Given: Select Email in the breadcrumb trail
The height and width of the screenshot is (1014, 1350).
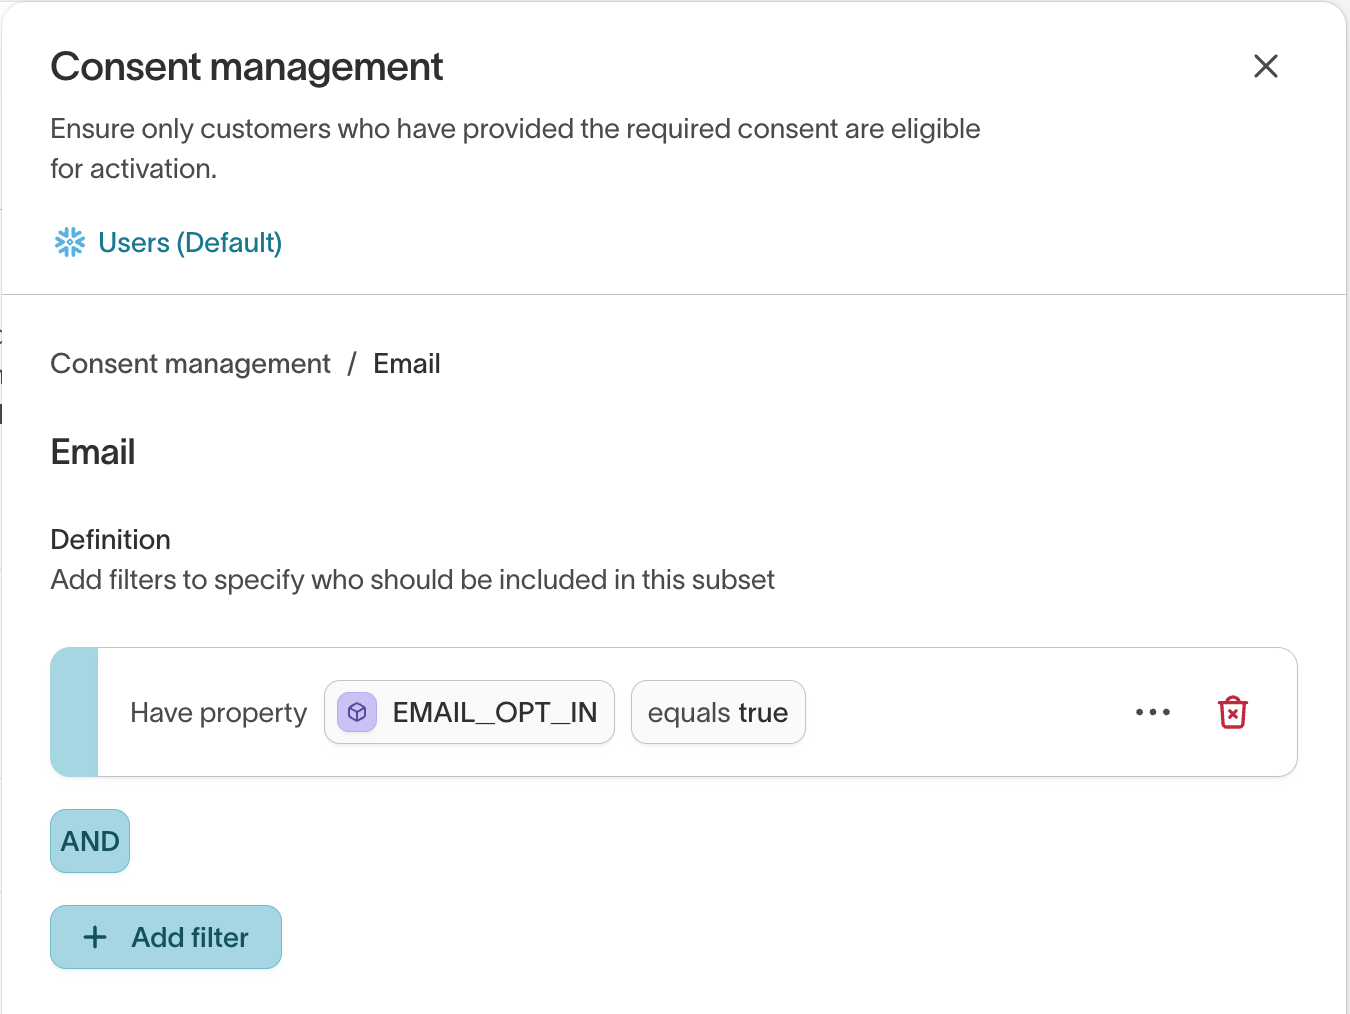Looking at the screenshot, I should click(x=406, y=363).
